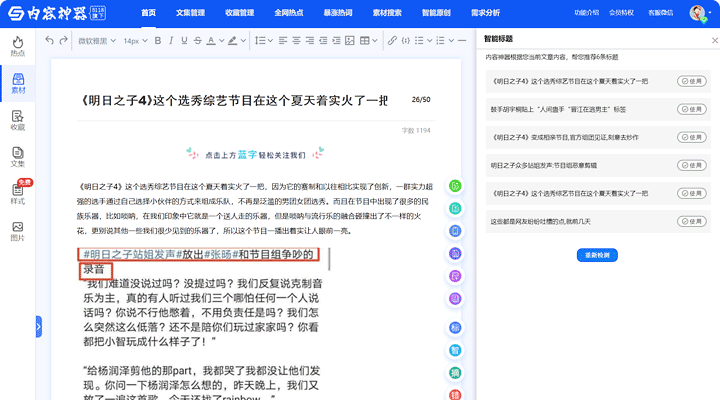Apply italic formatting

[x=171, y=40]
